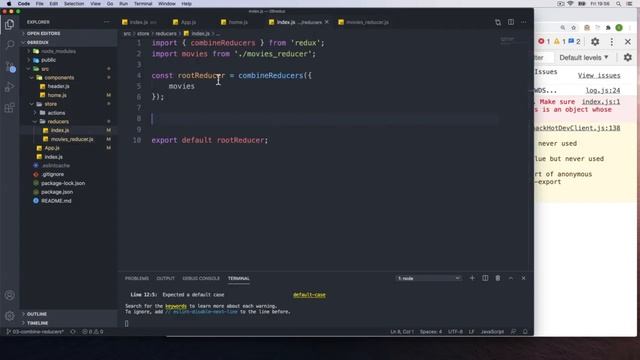
Task: Open console settings gear in DevTools
Action: pyautogui.click(x=628, y=58)
